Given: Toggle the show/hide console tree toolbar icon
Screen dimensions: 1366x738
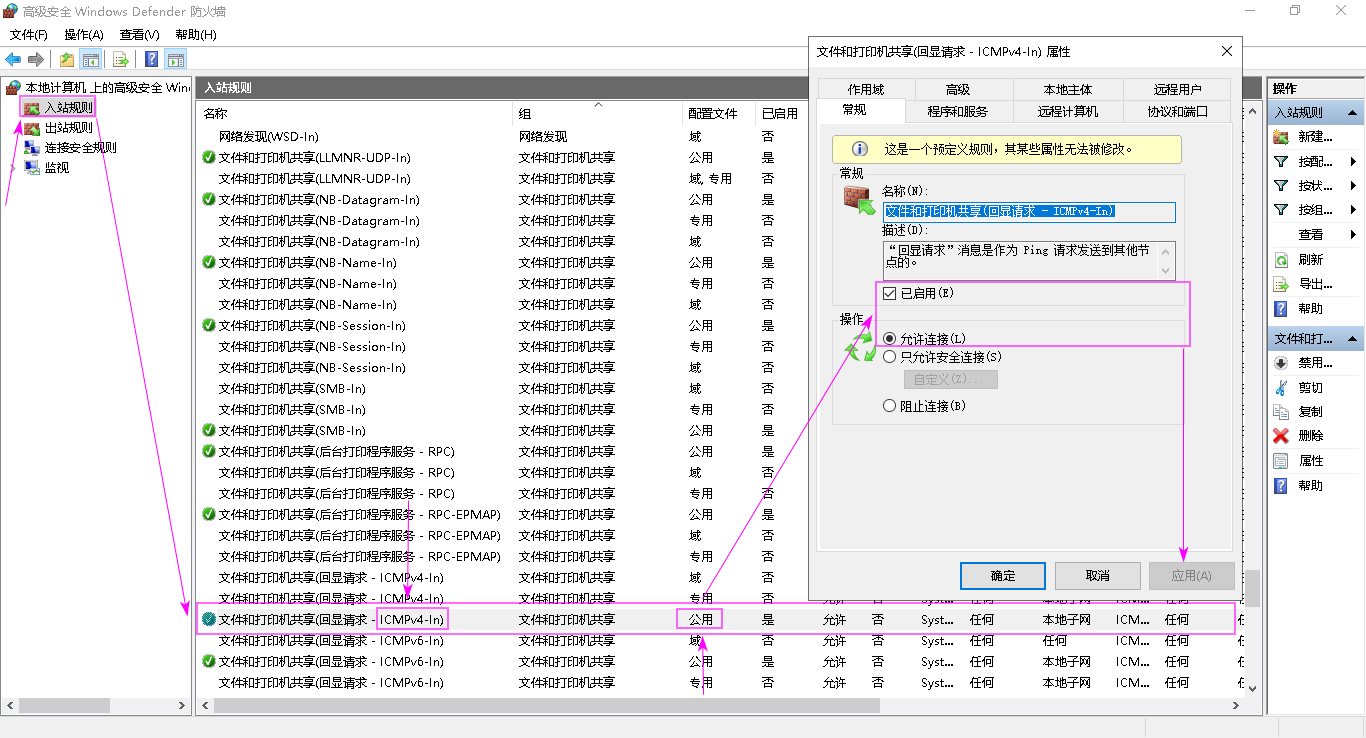Looking at the screenshot, I should coord(91,59).
